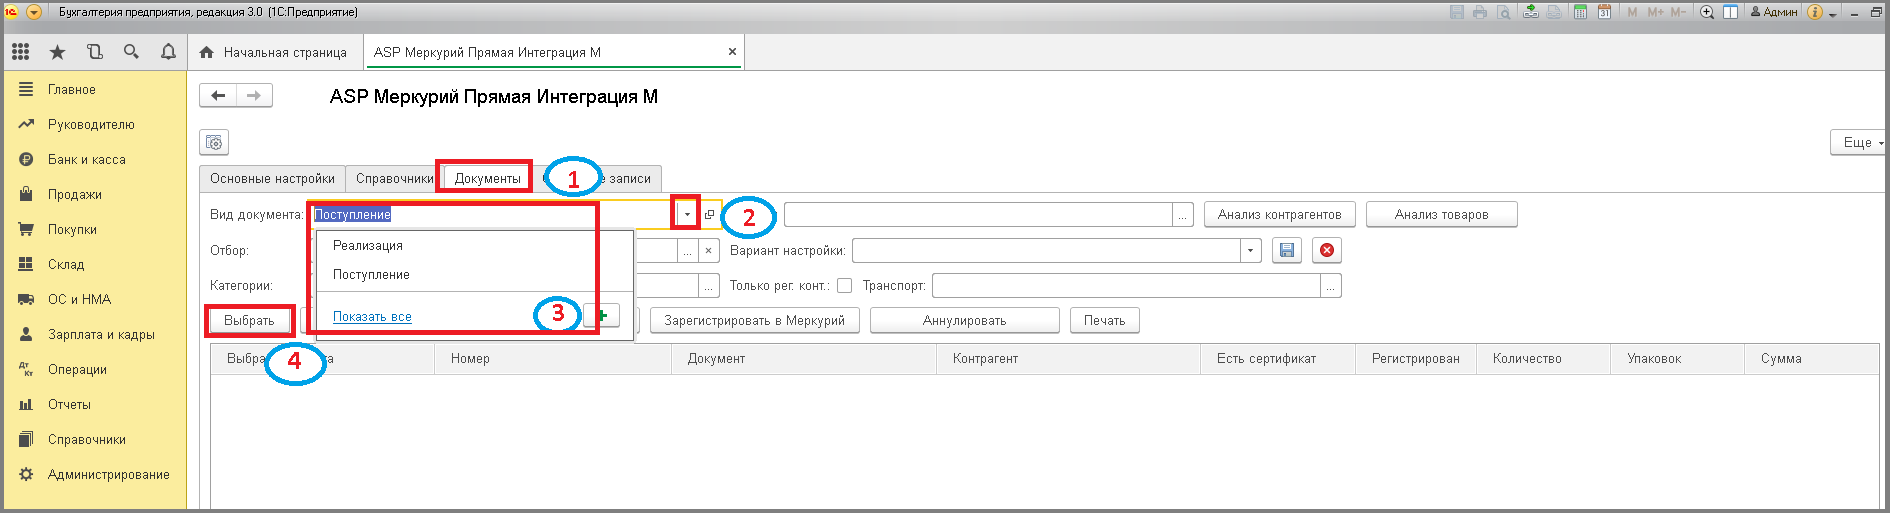The height and width of the screenshot is (513, 1890).
Task: Go forward using the right arrow button
Action: [254, 96]
